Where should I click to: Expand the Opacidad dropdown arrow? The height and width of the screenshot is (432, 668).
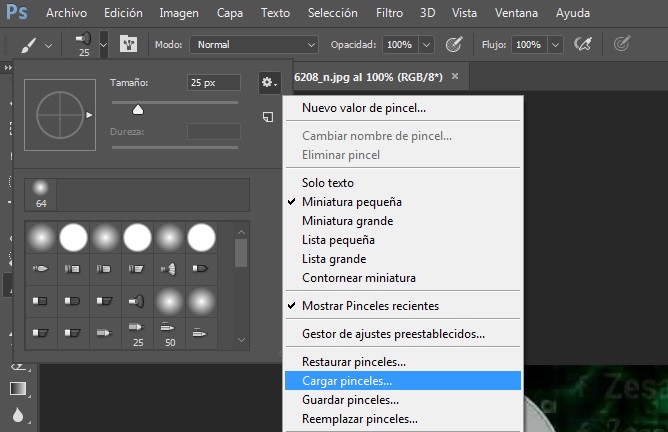[x=427, y=45]
